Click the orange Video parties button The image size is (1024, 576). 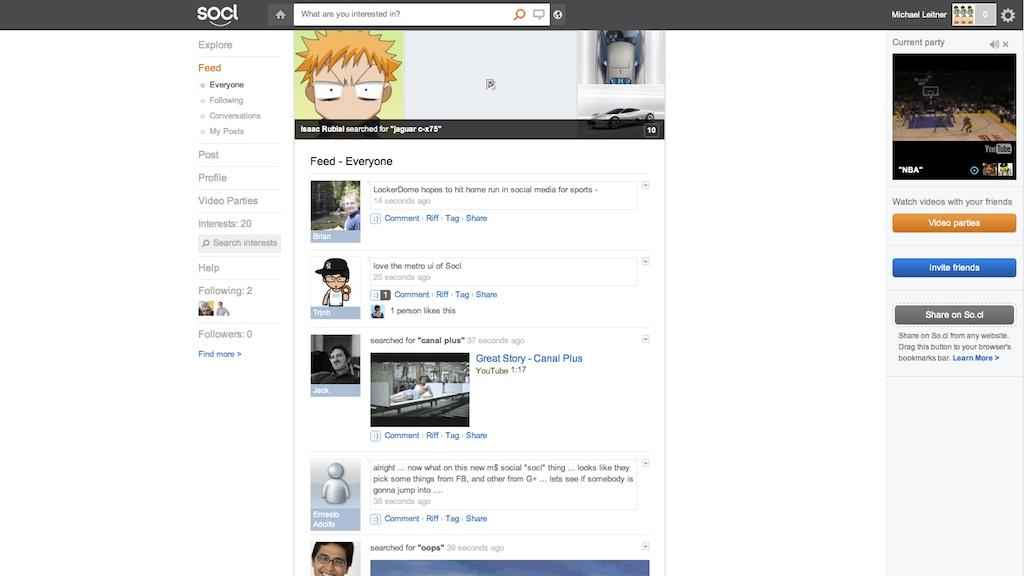(x=954, y=223)
